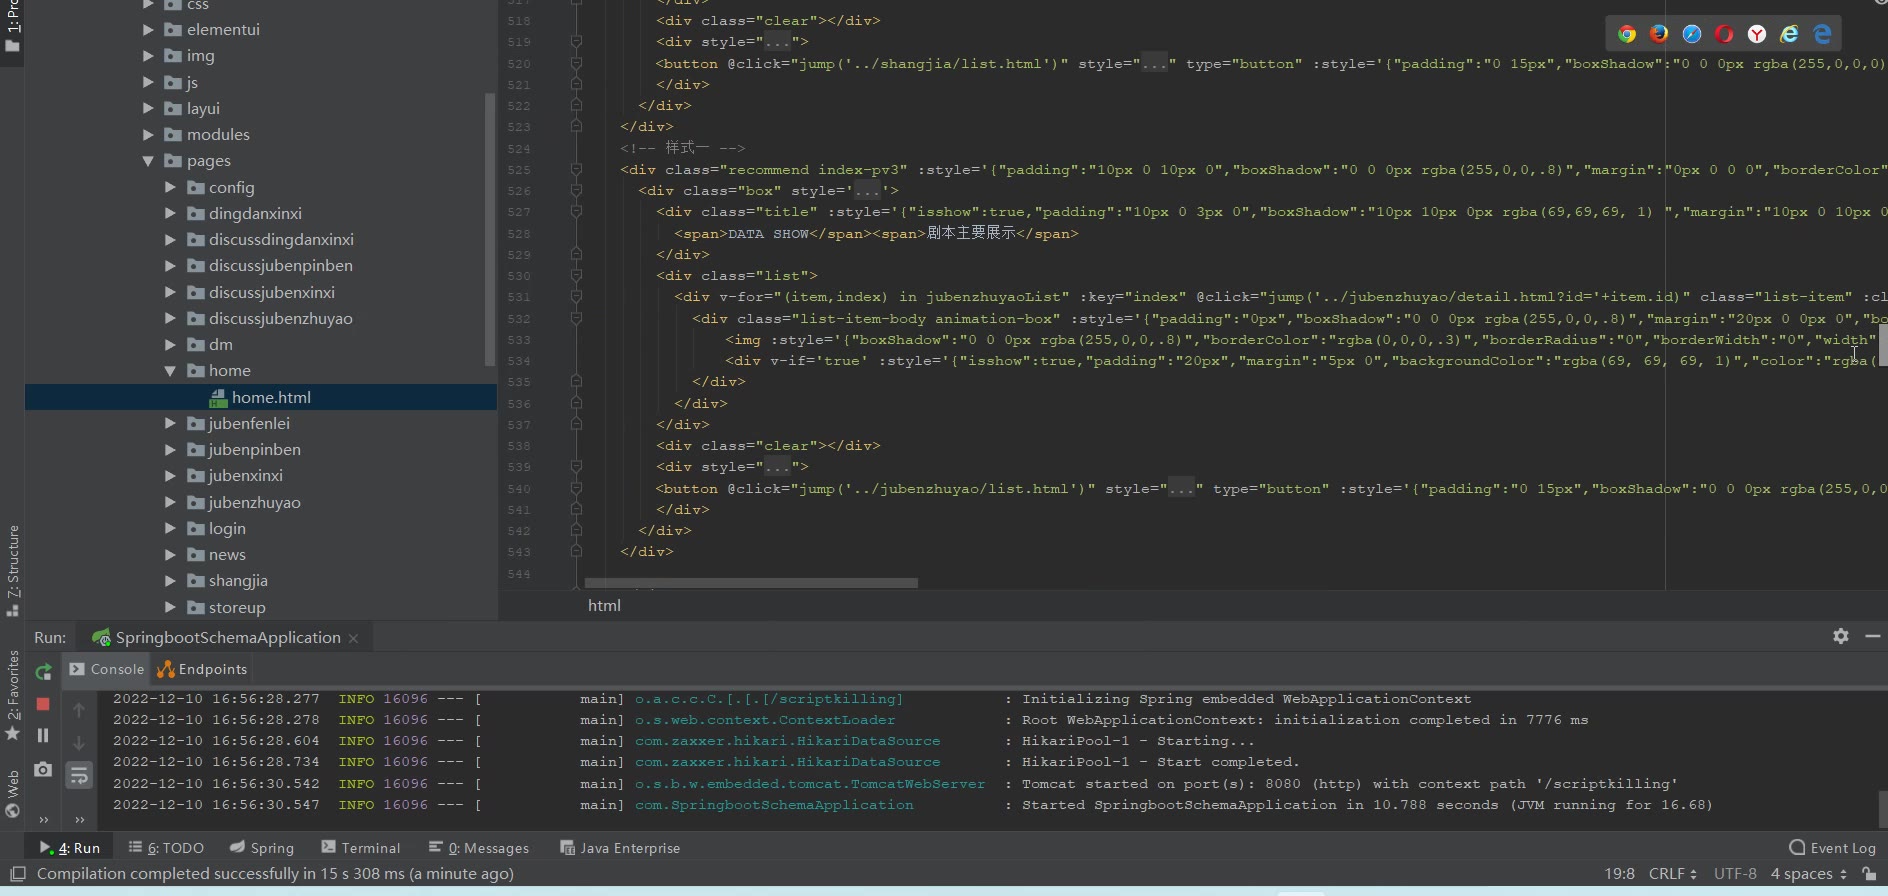
Task: Open the 4: Run tool window tab
Action: pyautogui.click(x=70, y=848)
